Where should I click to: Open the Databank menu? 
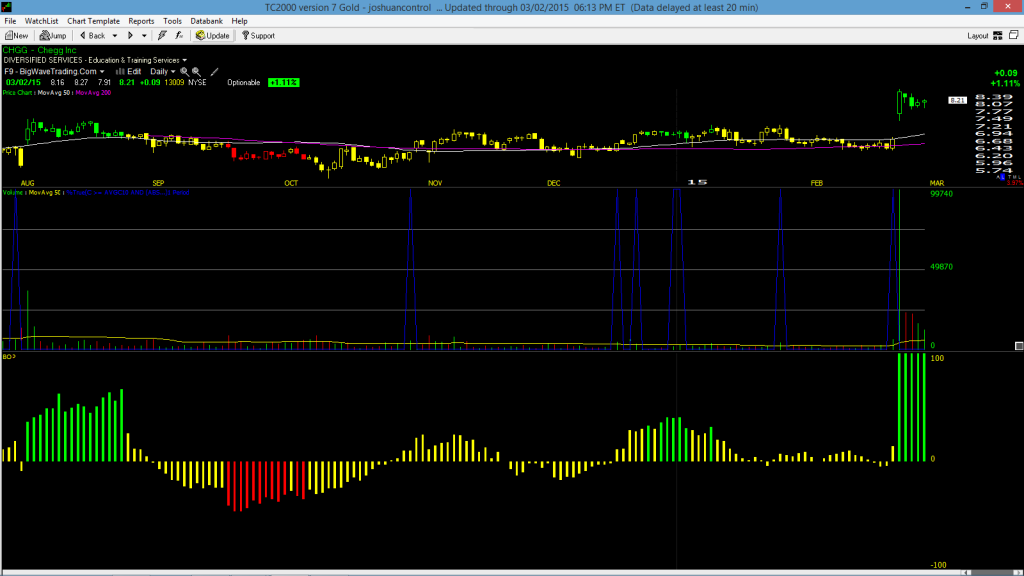click(206, 21)
